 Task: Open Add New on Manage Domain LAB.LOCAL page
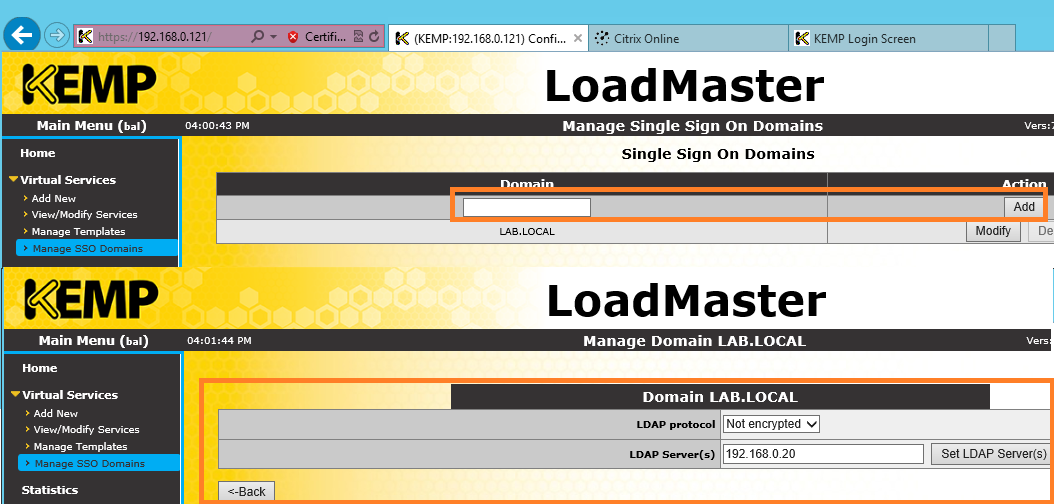pos(56,413)
